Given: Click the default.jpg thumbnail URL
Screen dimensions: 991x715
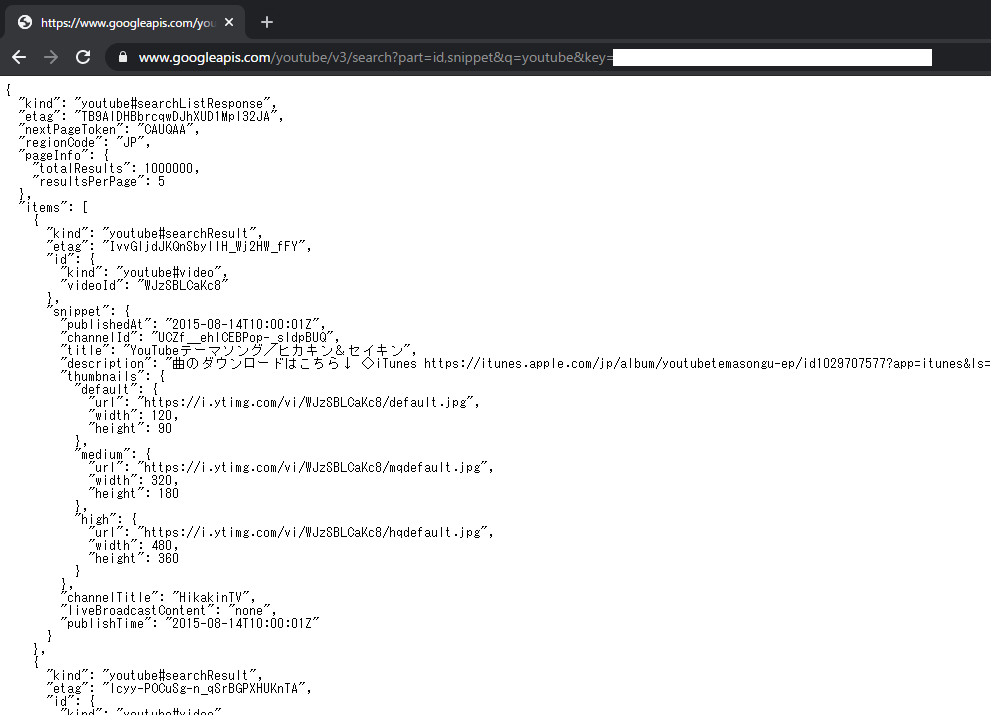Looking at the screenshot, I should click(x=305, y=403).
